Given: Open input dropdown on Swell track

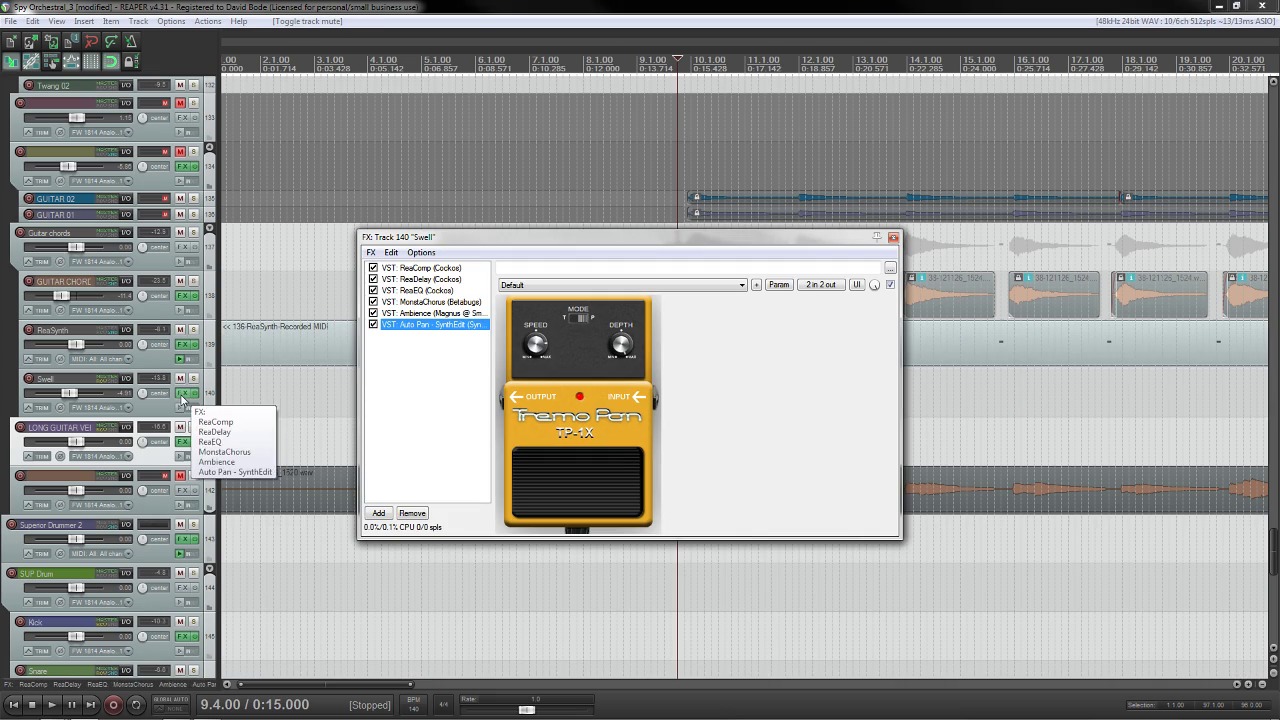Looking at the screenshot, I should pyautogui.click(x=100, y=408).
